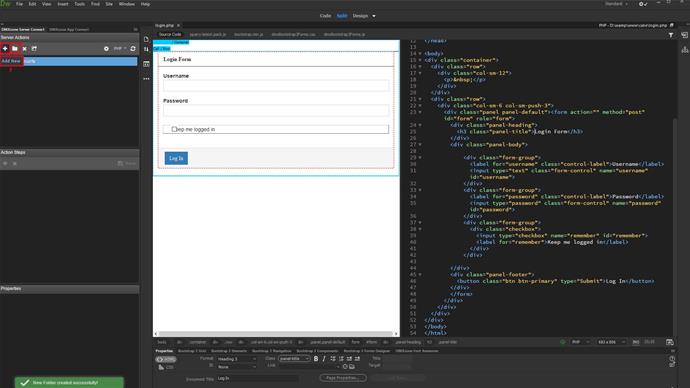
Task: Click the file management arrows icon
Action: pyautogui.click(x=146, y=49)
